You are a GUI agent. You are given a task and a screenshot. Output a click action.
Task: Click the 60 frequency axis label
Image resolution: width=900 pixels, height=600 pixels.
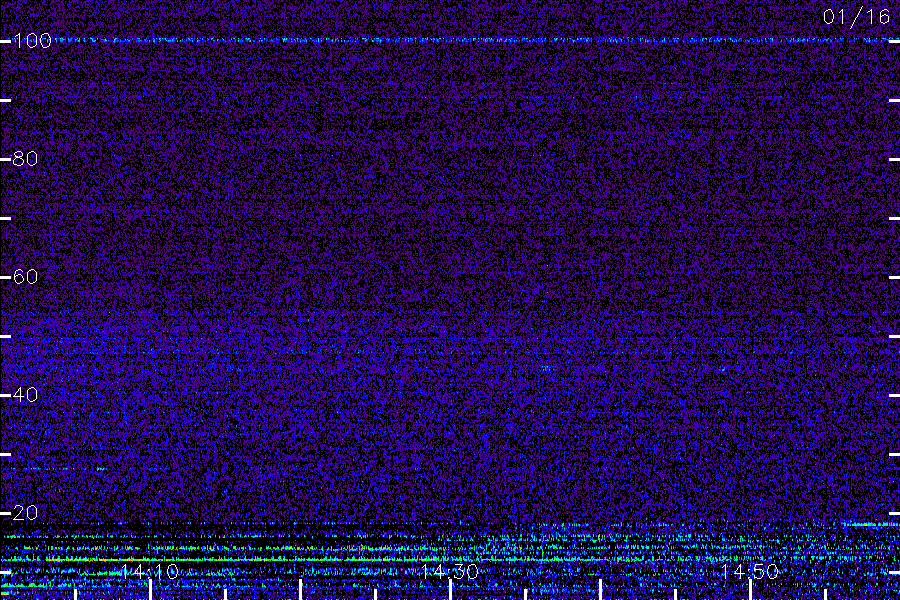pyautogui.click(x=25, y=277)
